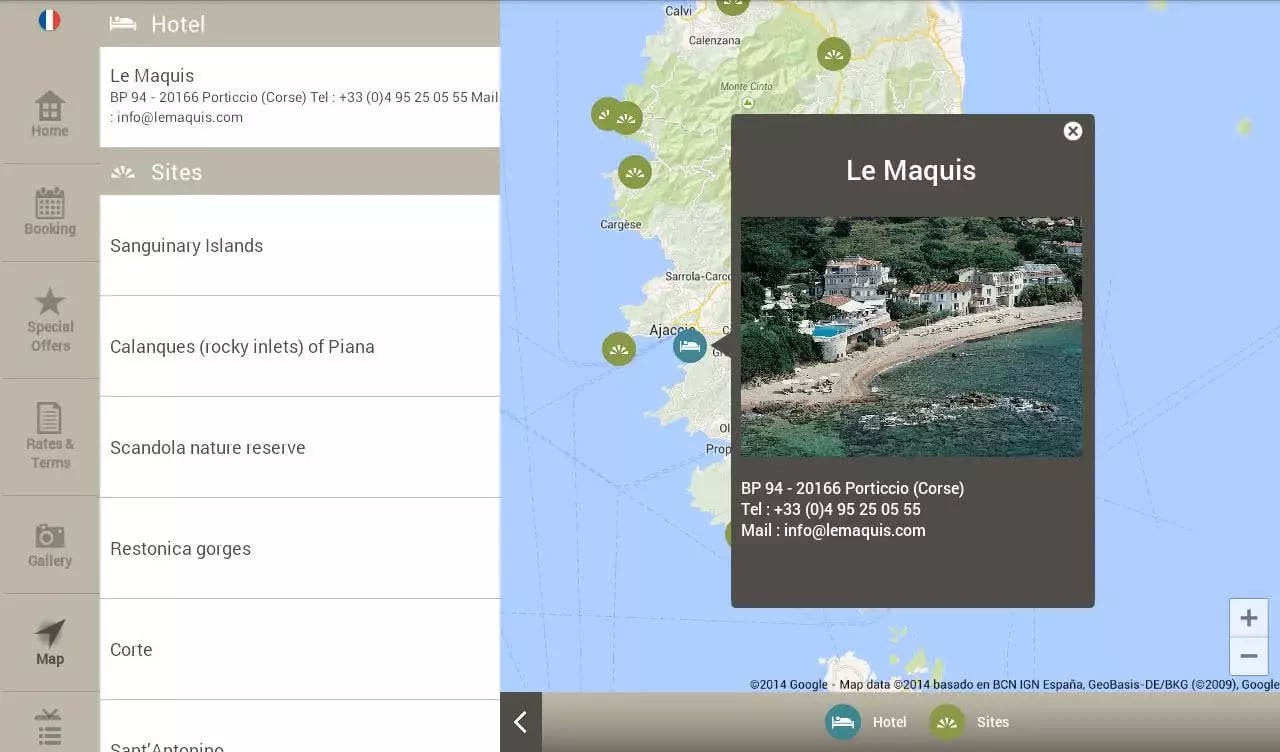Screen dimensions: 1280x752
Task: Click the hotel phone number in popup
Action: (x=847, y=509)
